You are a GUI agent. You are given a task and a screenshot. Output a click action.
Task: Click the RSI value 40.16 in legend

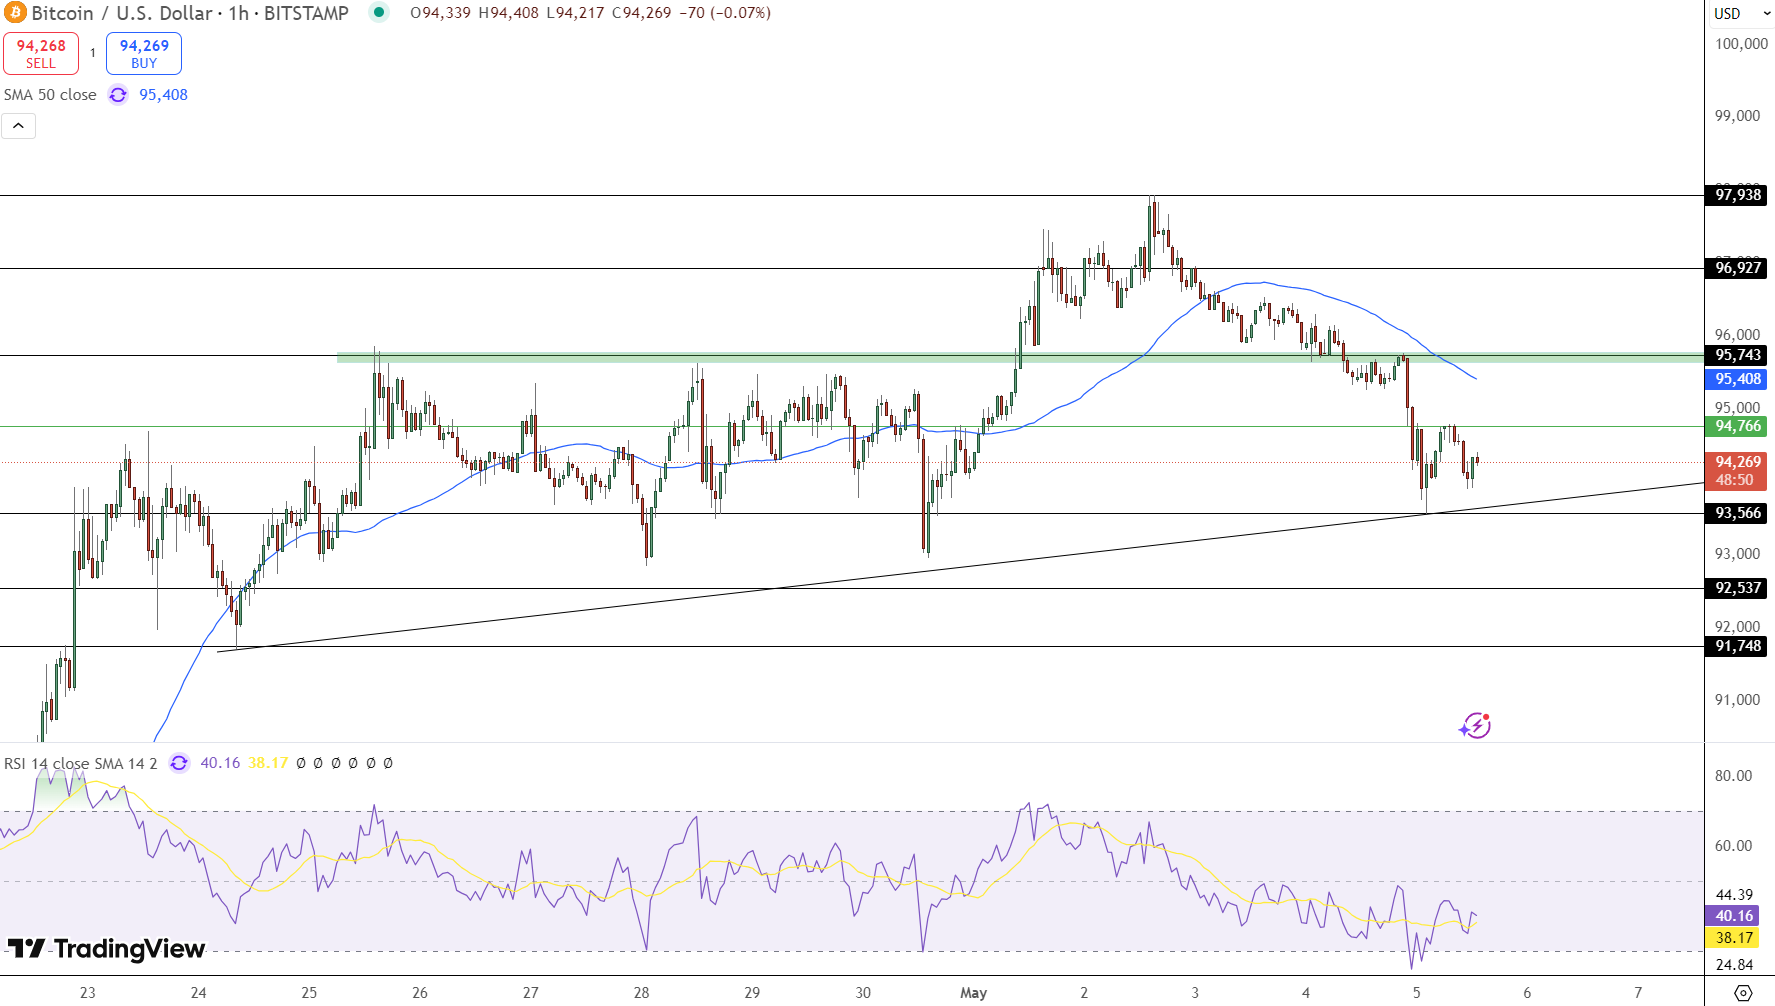[x=220, y=763]
